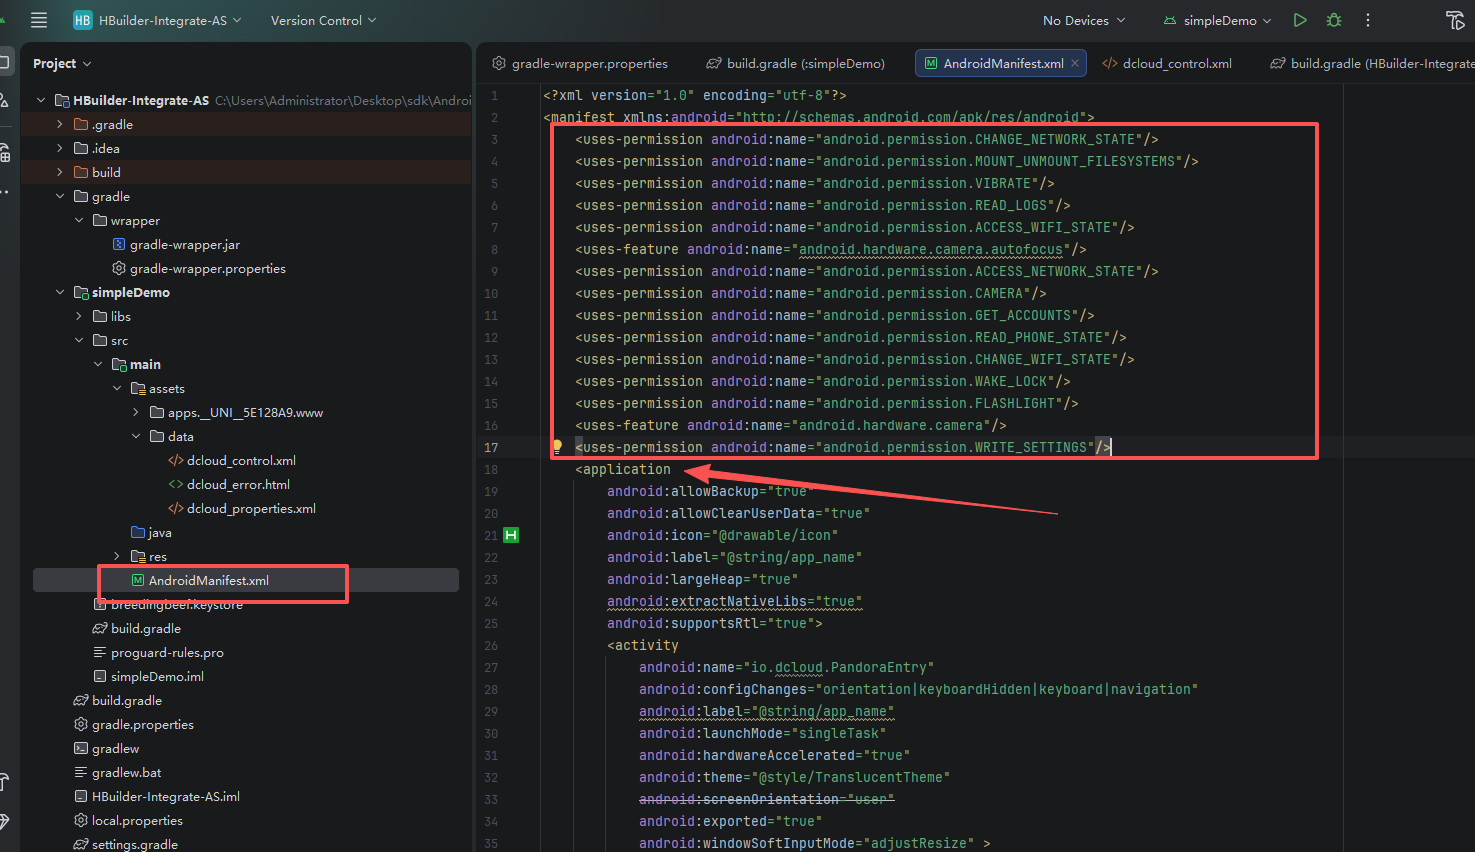Viewport: 1475px width, 852px height.
Task: Click the gutter H icon on line 21
Action: 511,535
